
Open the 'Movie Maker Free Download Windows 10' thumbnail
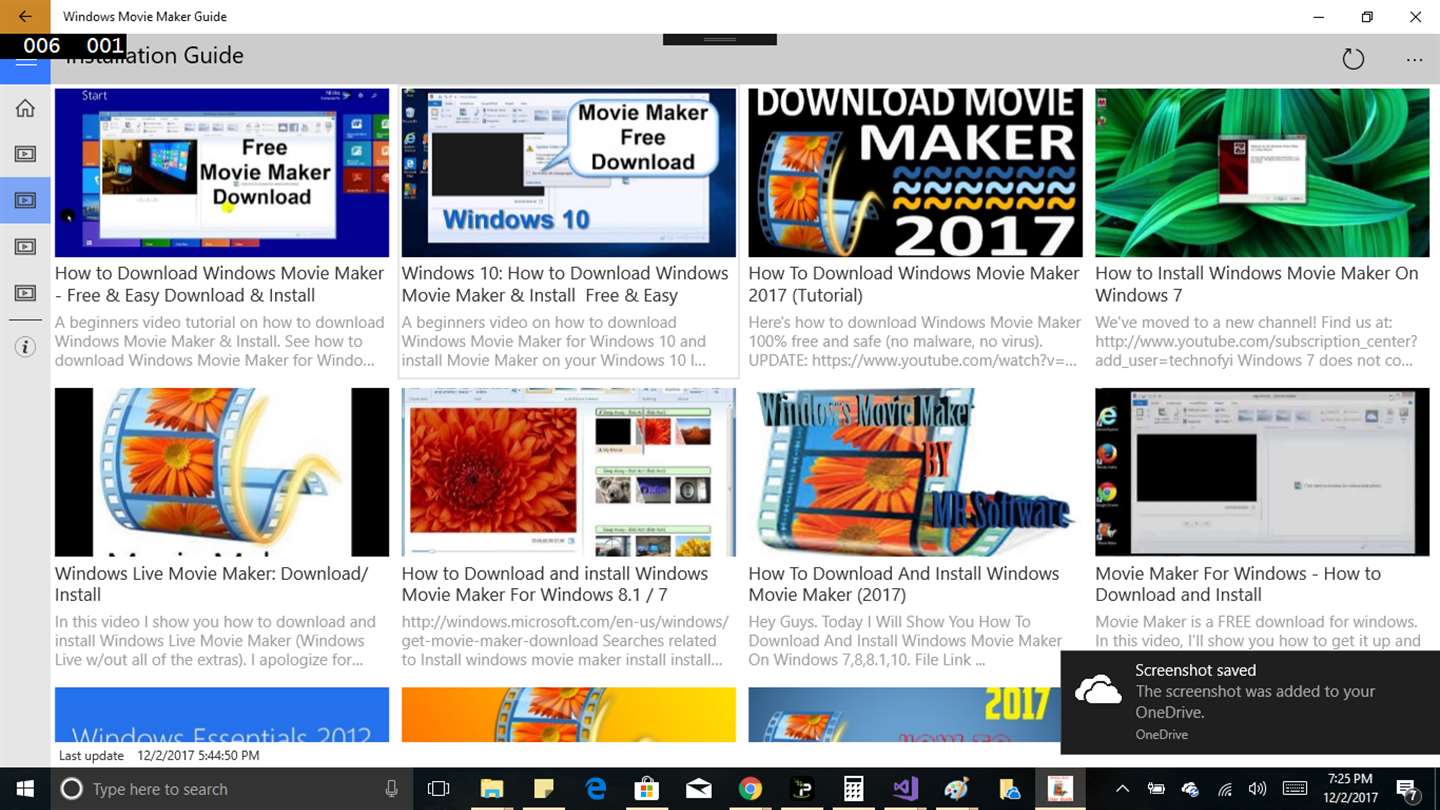click(568, 173)
